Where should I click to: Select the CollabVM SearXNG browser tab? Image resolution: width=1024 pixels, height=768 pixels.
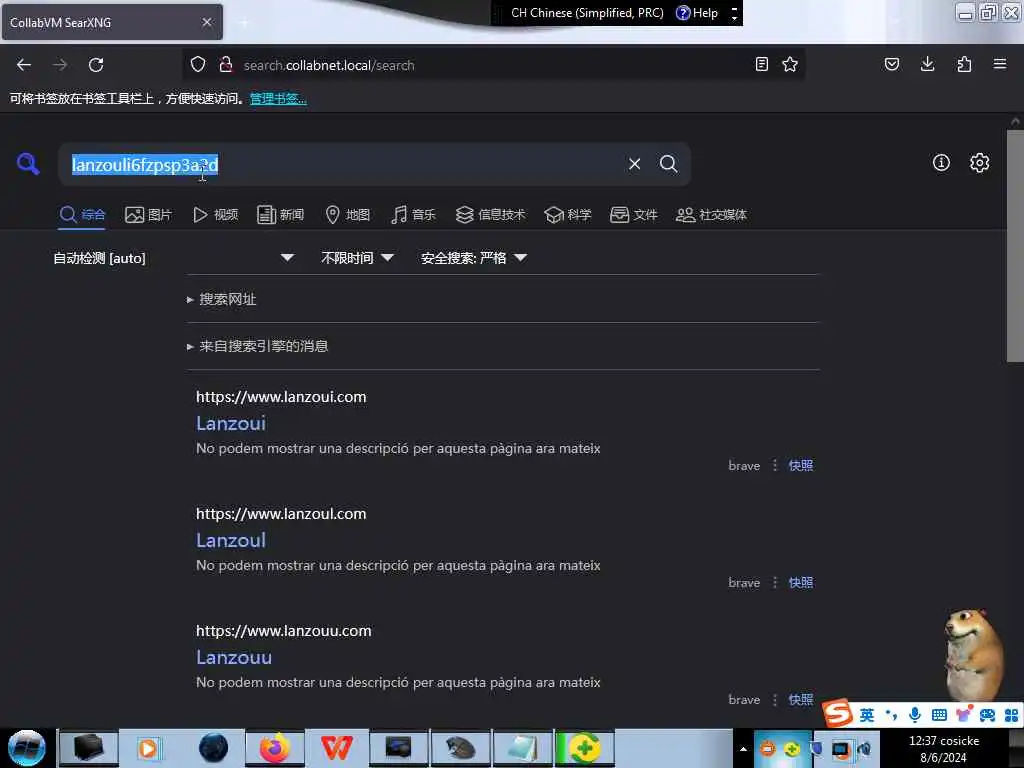click(112, 22)
